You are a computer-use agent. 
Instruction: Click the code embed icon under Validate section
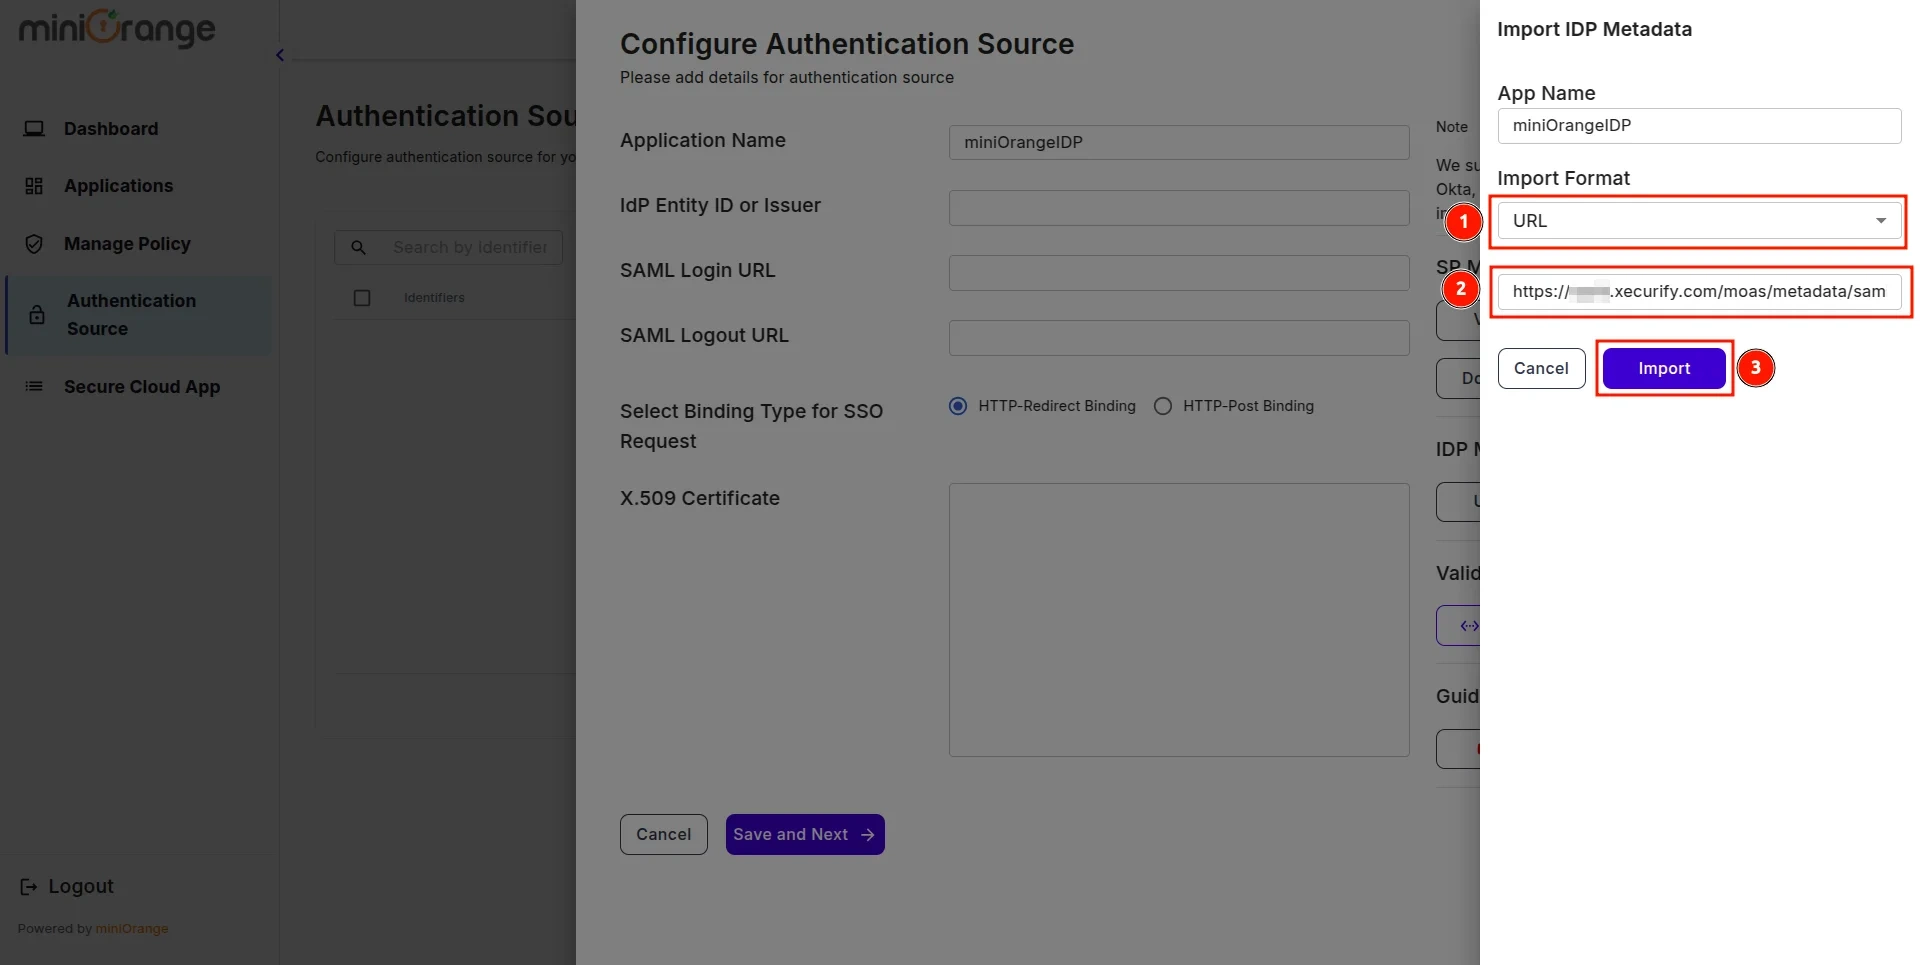tap(1468, 624)
